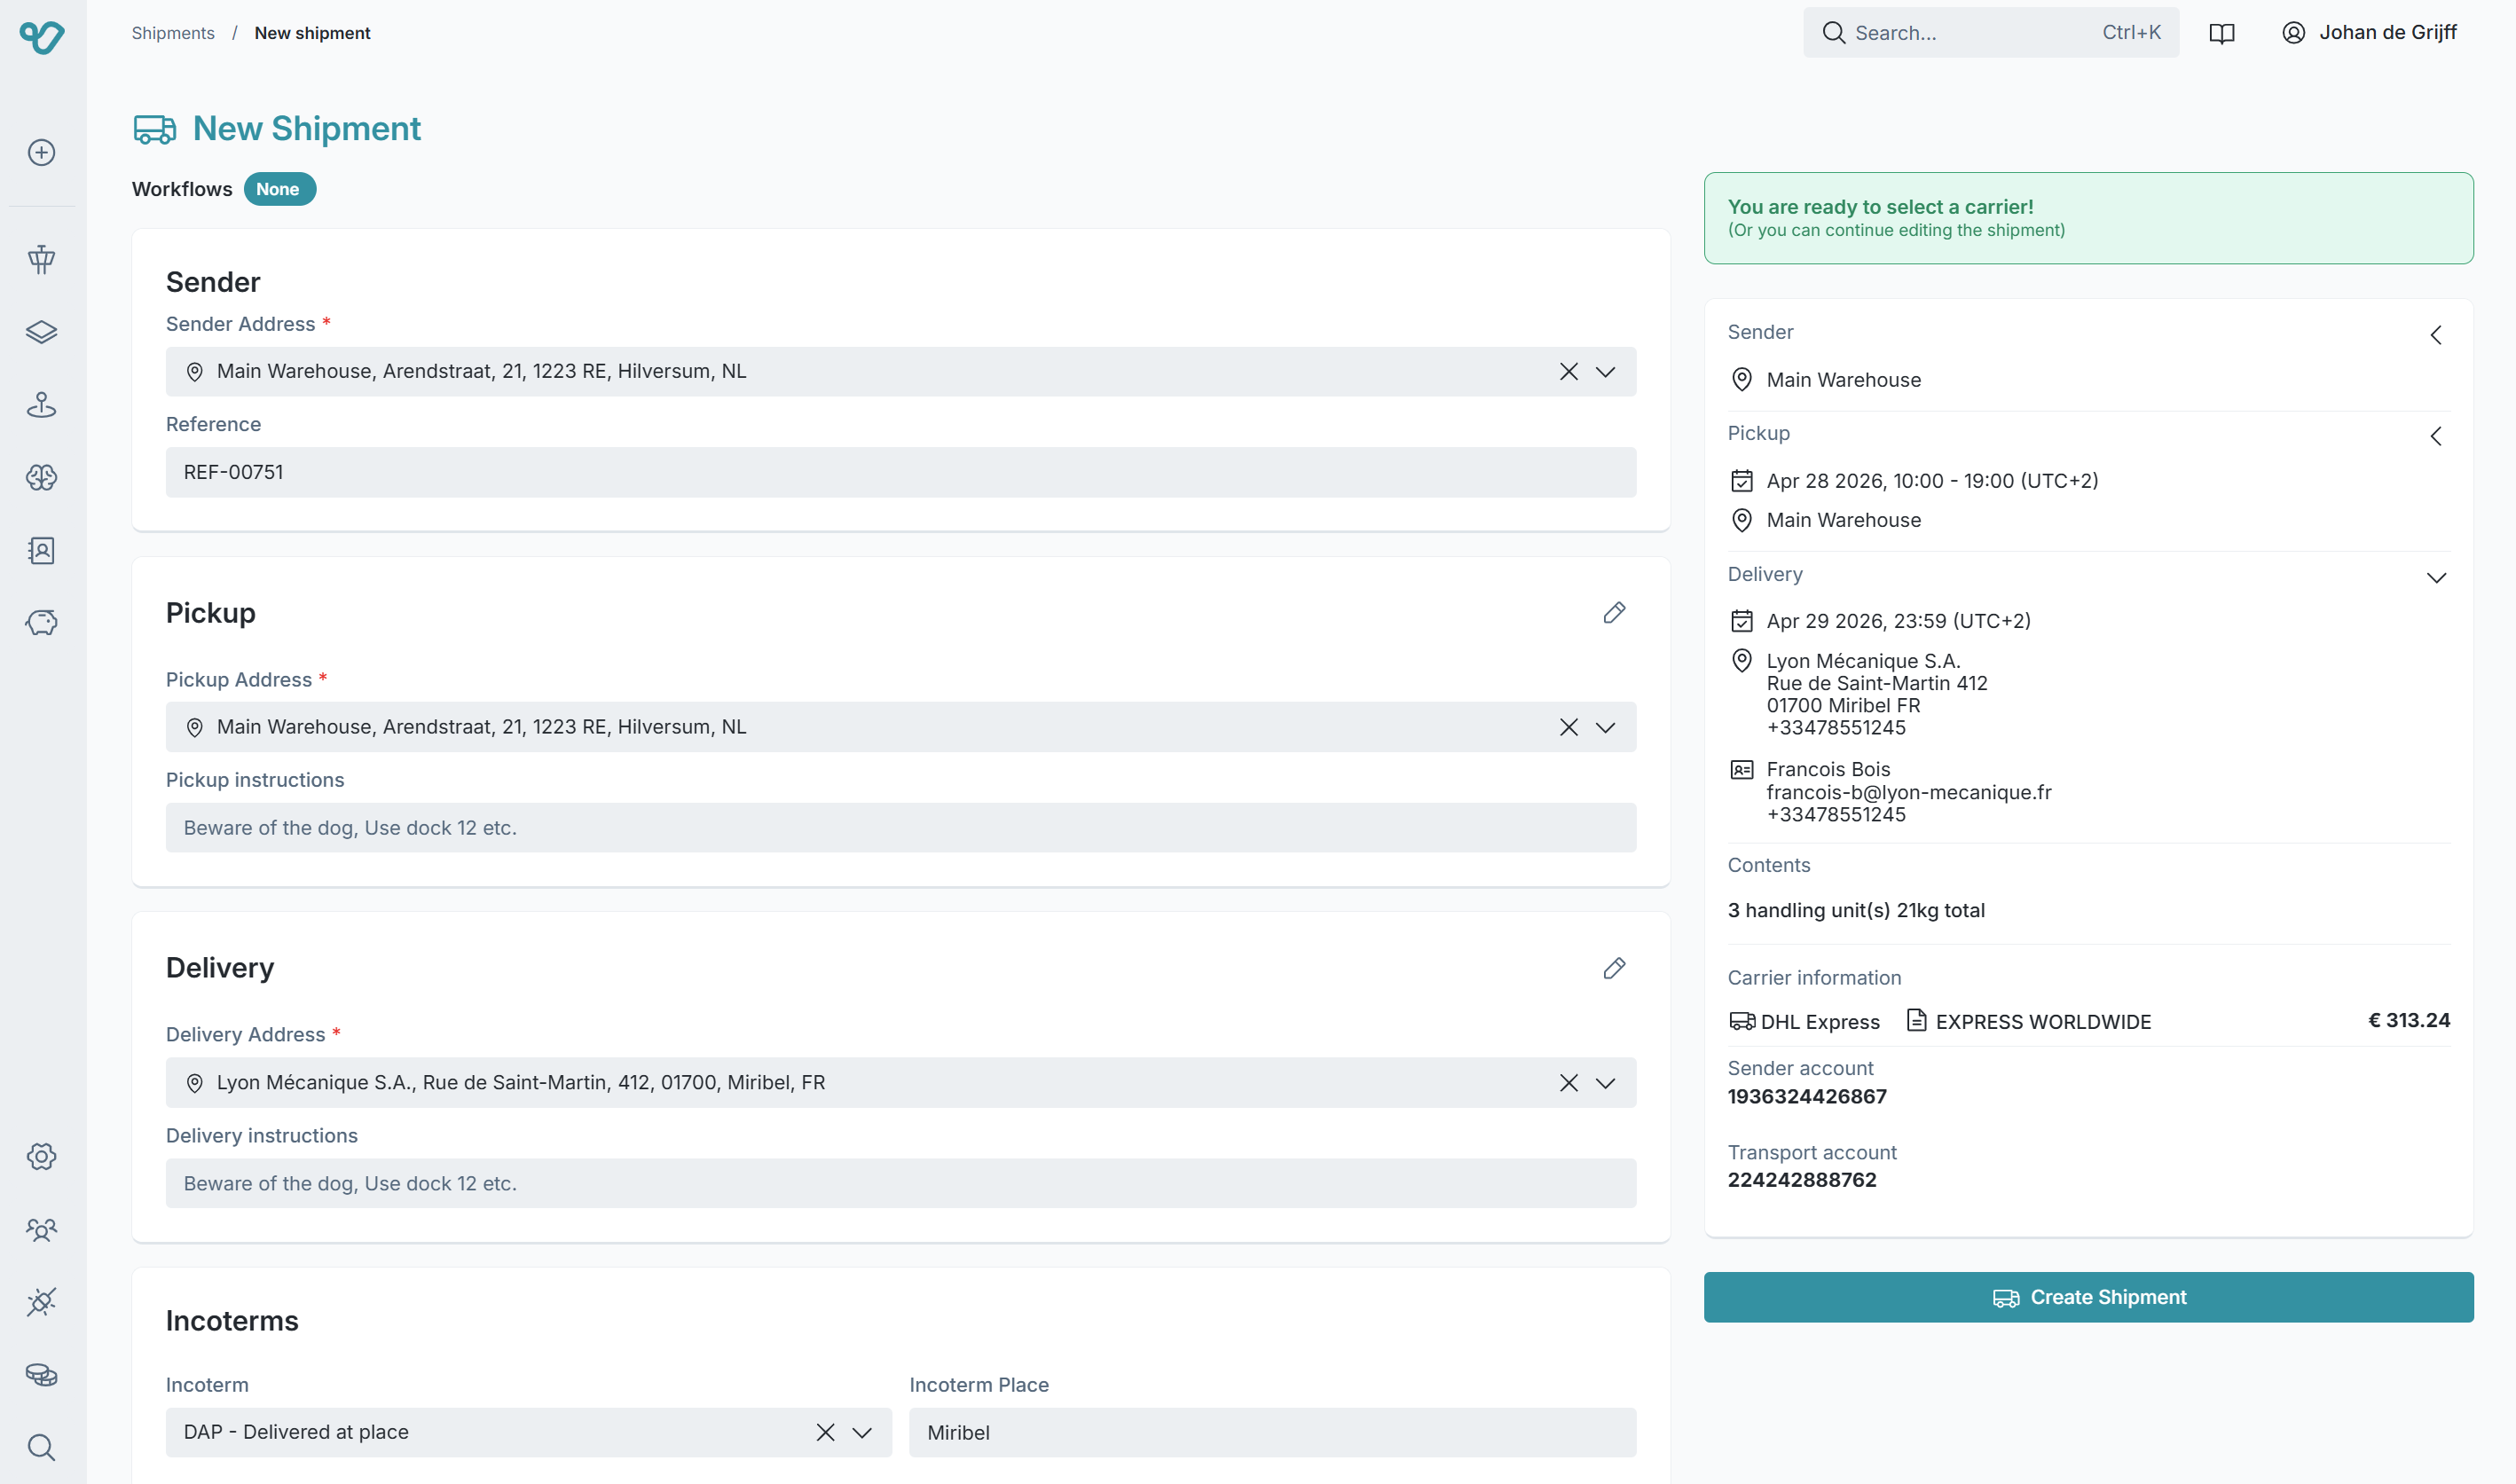Expand the Incoterm dropdown list
Screen dimensions: 2516x1484
coord(862,1432)
